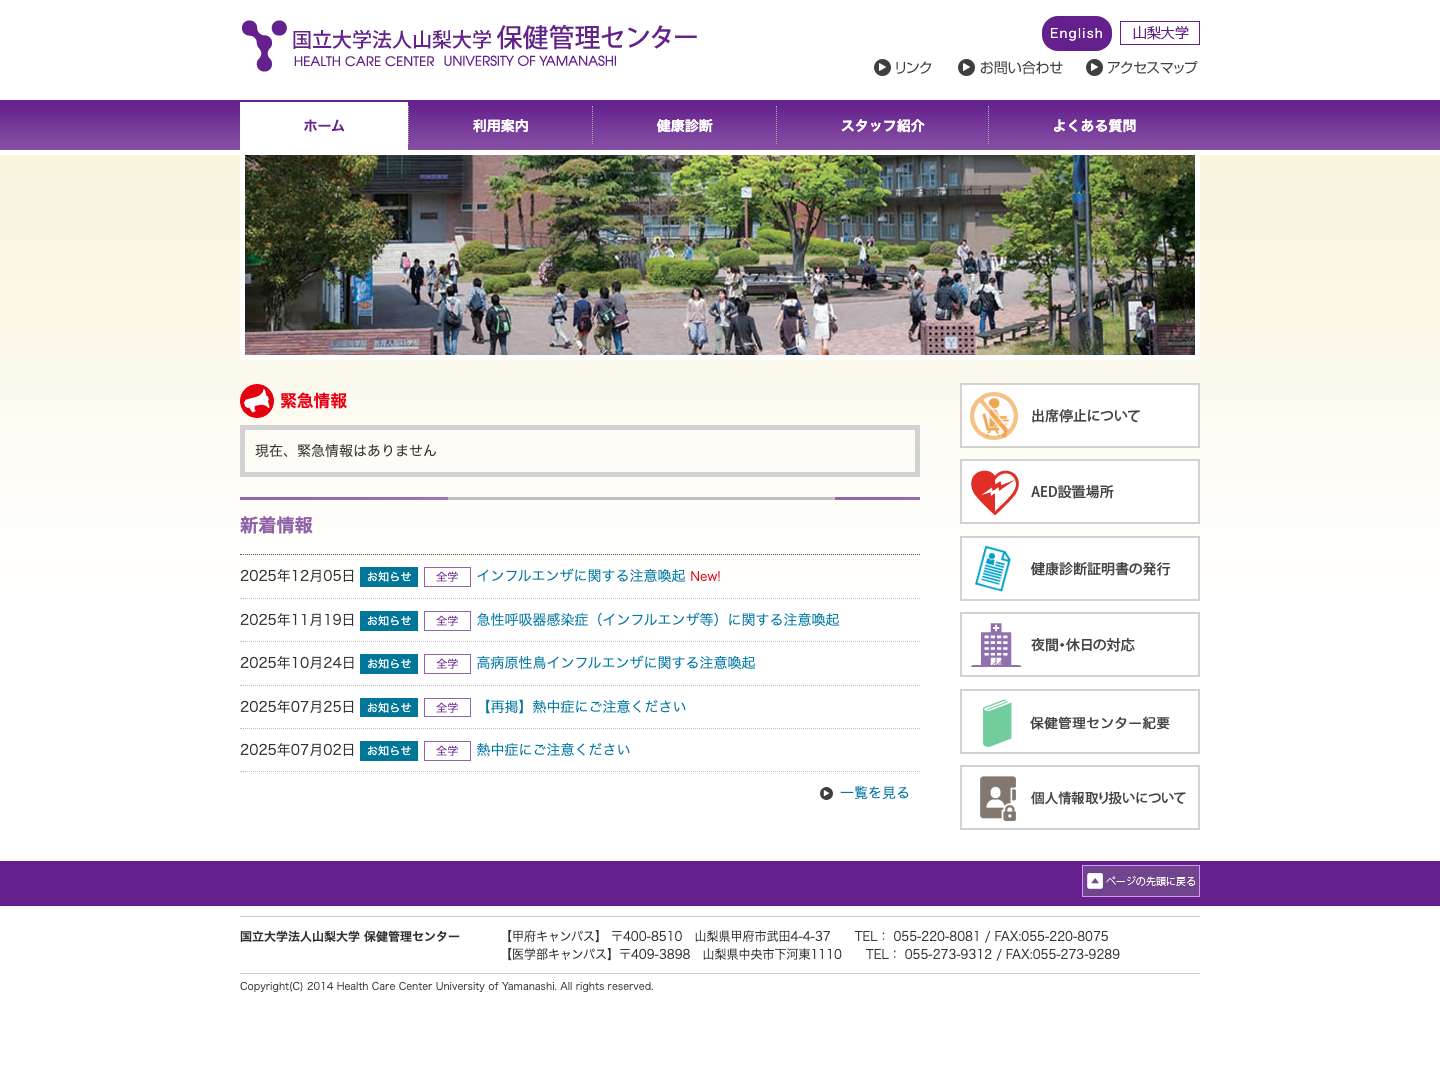Click the 出席停止について no-entry icon
Image resolution: width=1440 pixels, height=1080 pixels.
tap(994, 415)
